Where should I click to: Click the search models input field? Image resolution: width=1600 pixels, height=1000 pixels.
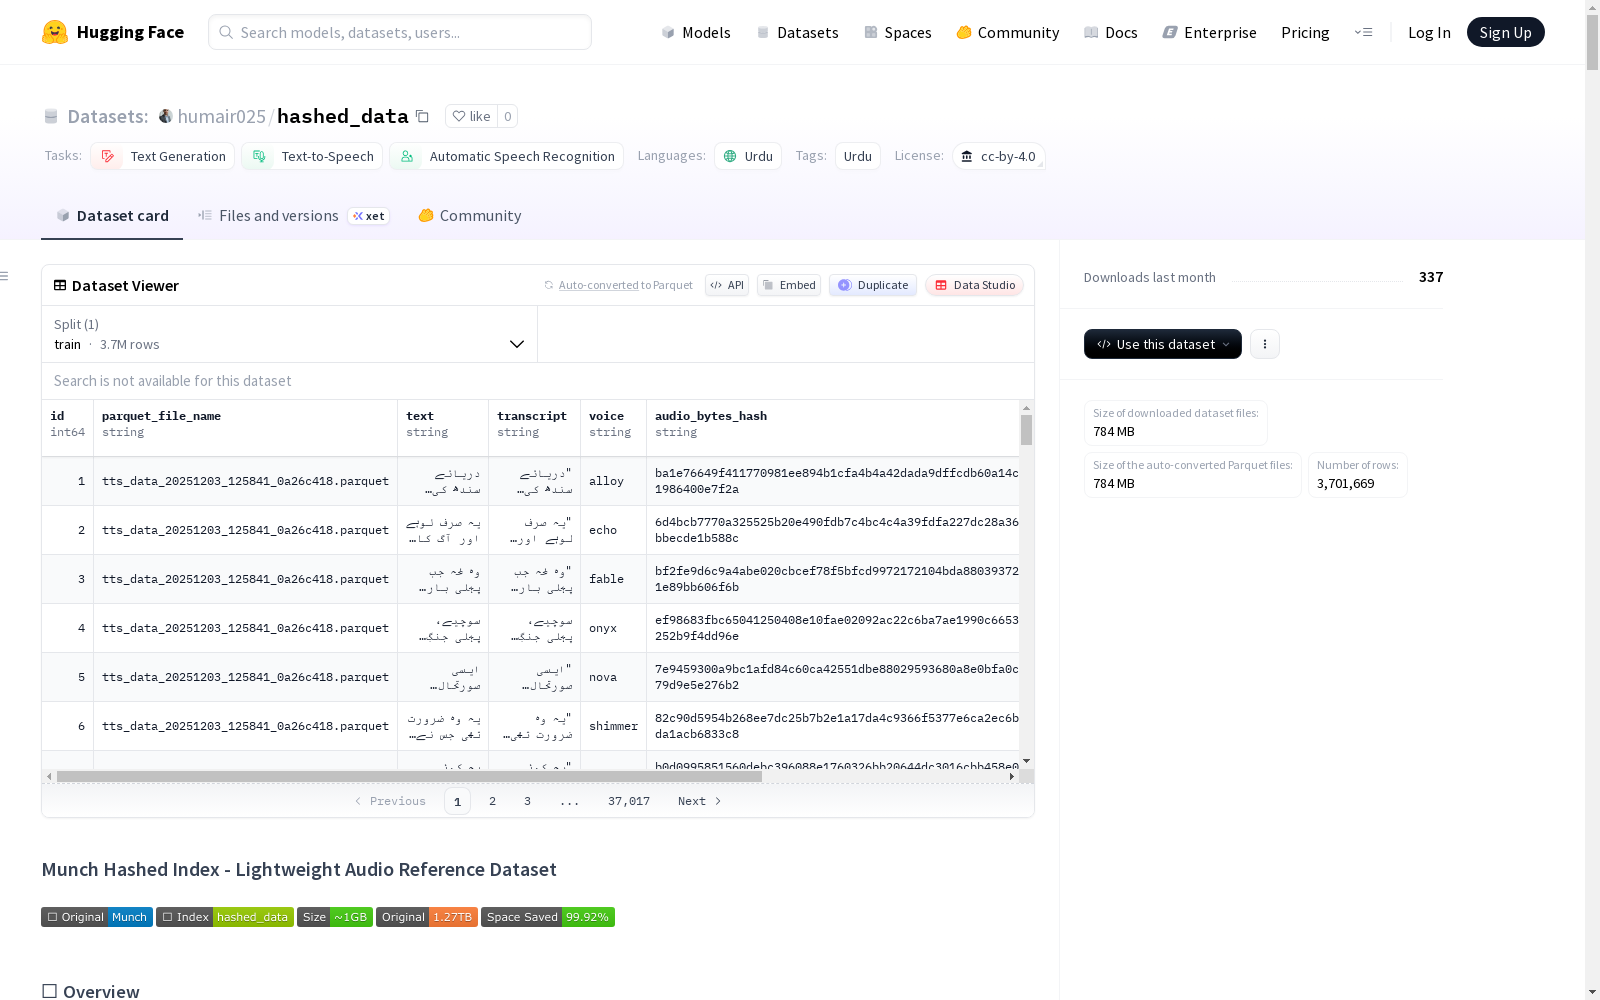400,32
